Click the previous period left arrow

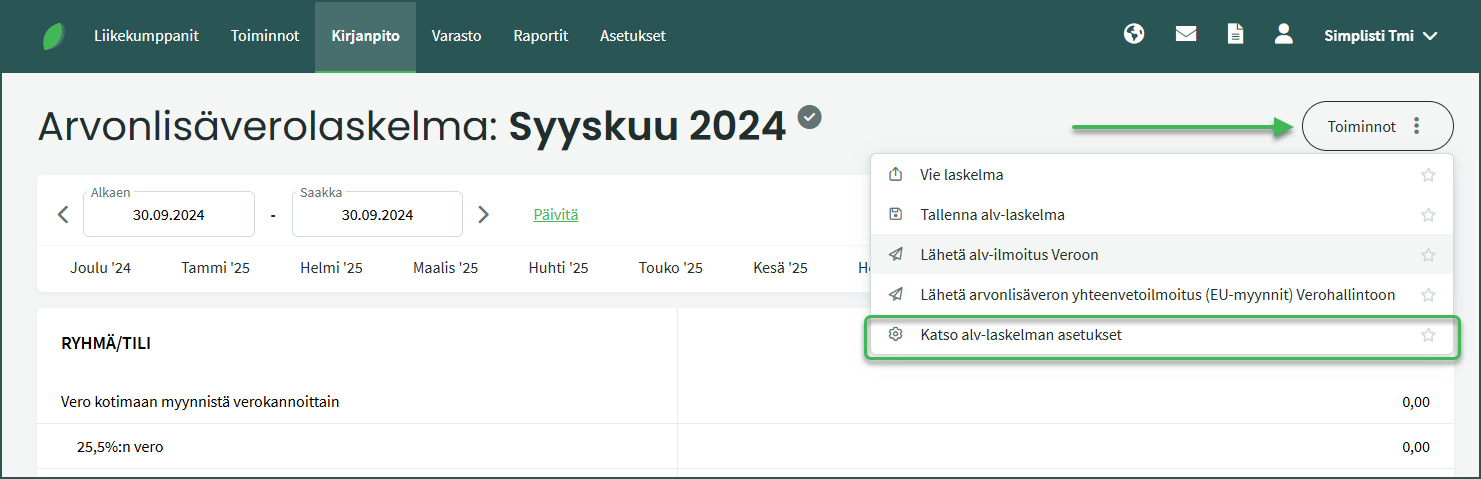click(63, 214)
